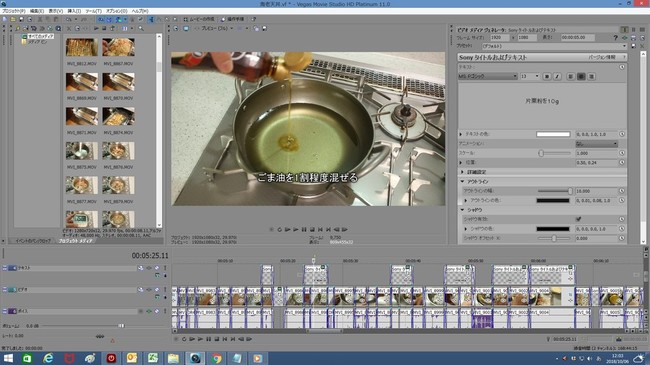
Task: Open the オプション(O) menu
Action: pos(117,11)
